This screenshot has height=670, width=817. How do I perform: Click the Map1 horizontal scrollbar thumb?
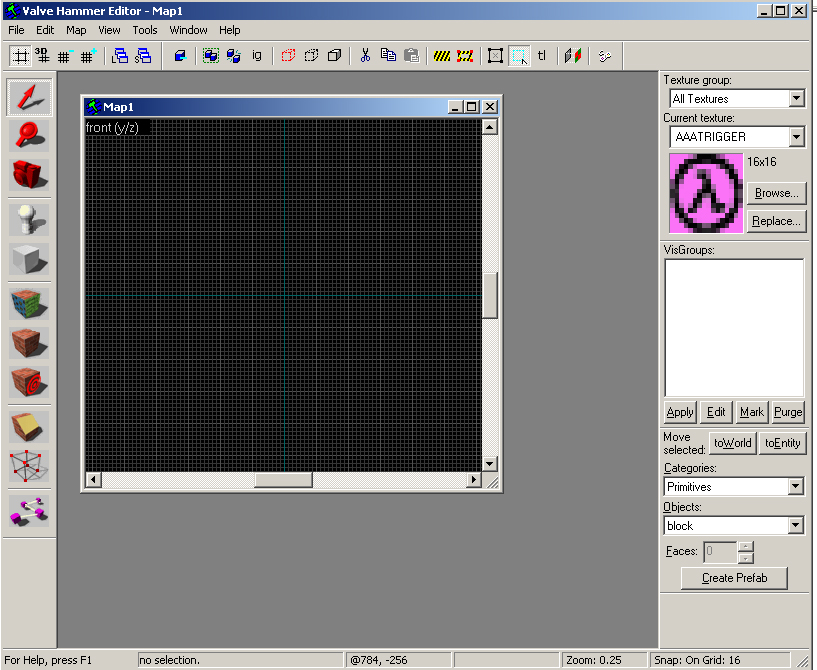(x=283, y=479)
